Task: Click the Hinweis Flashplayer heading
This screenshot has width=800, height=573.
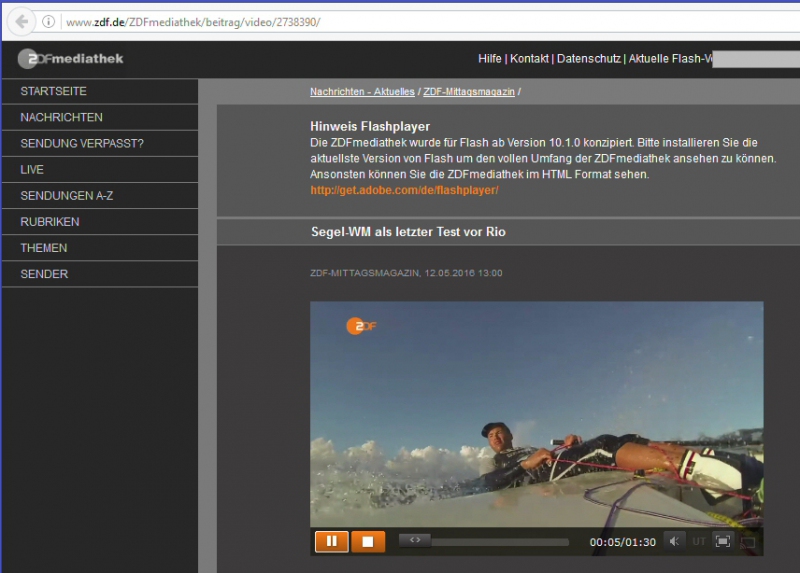Action: click(370, 127)
